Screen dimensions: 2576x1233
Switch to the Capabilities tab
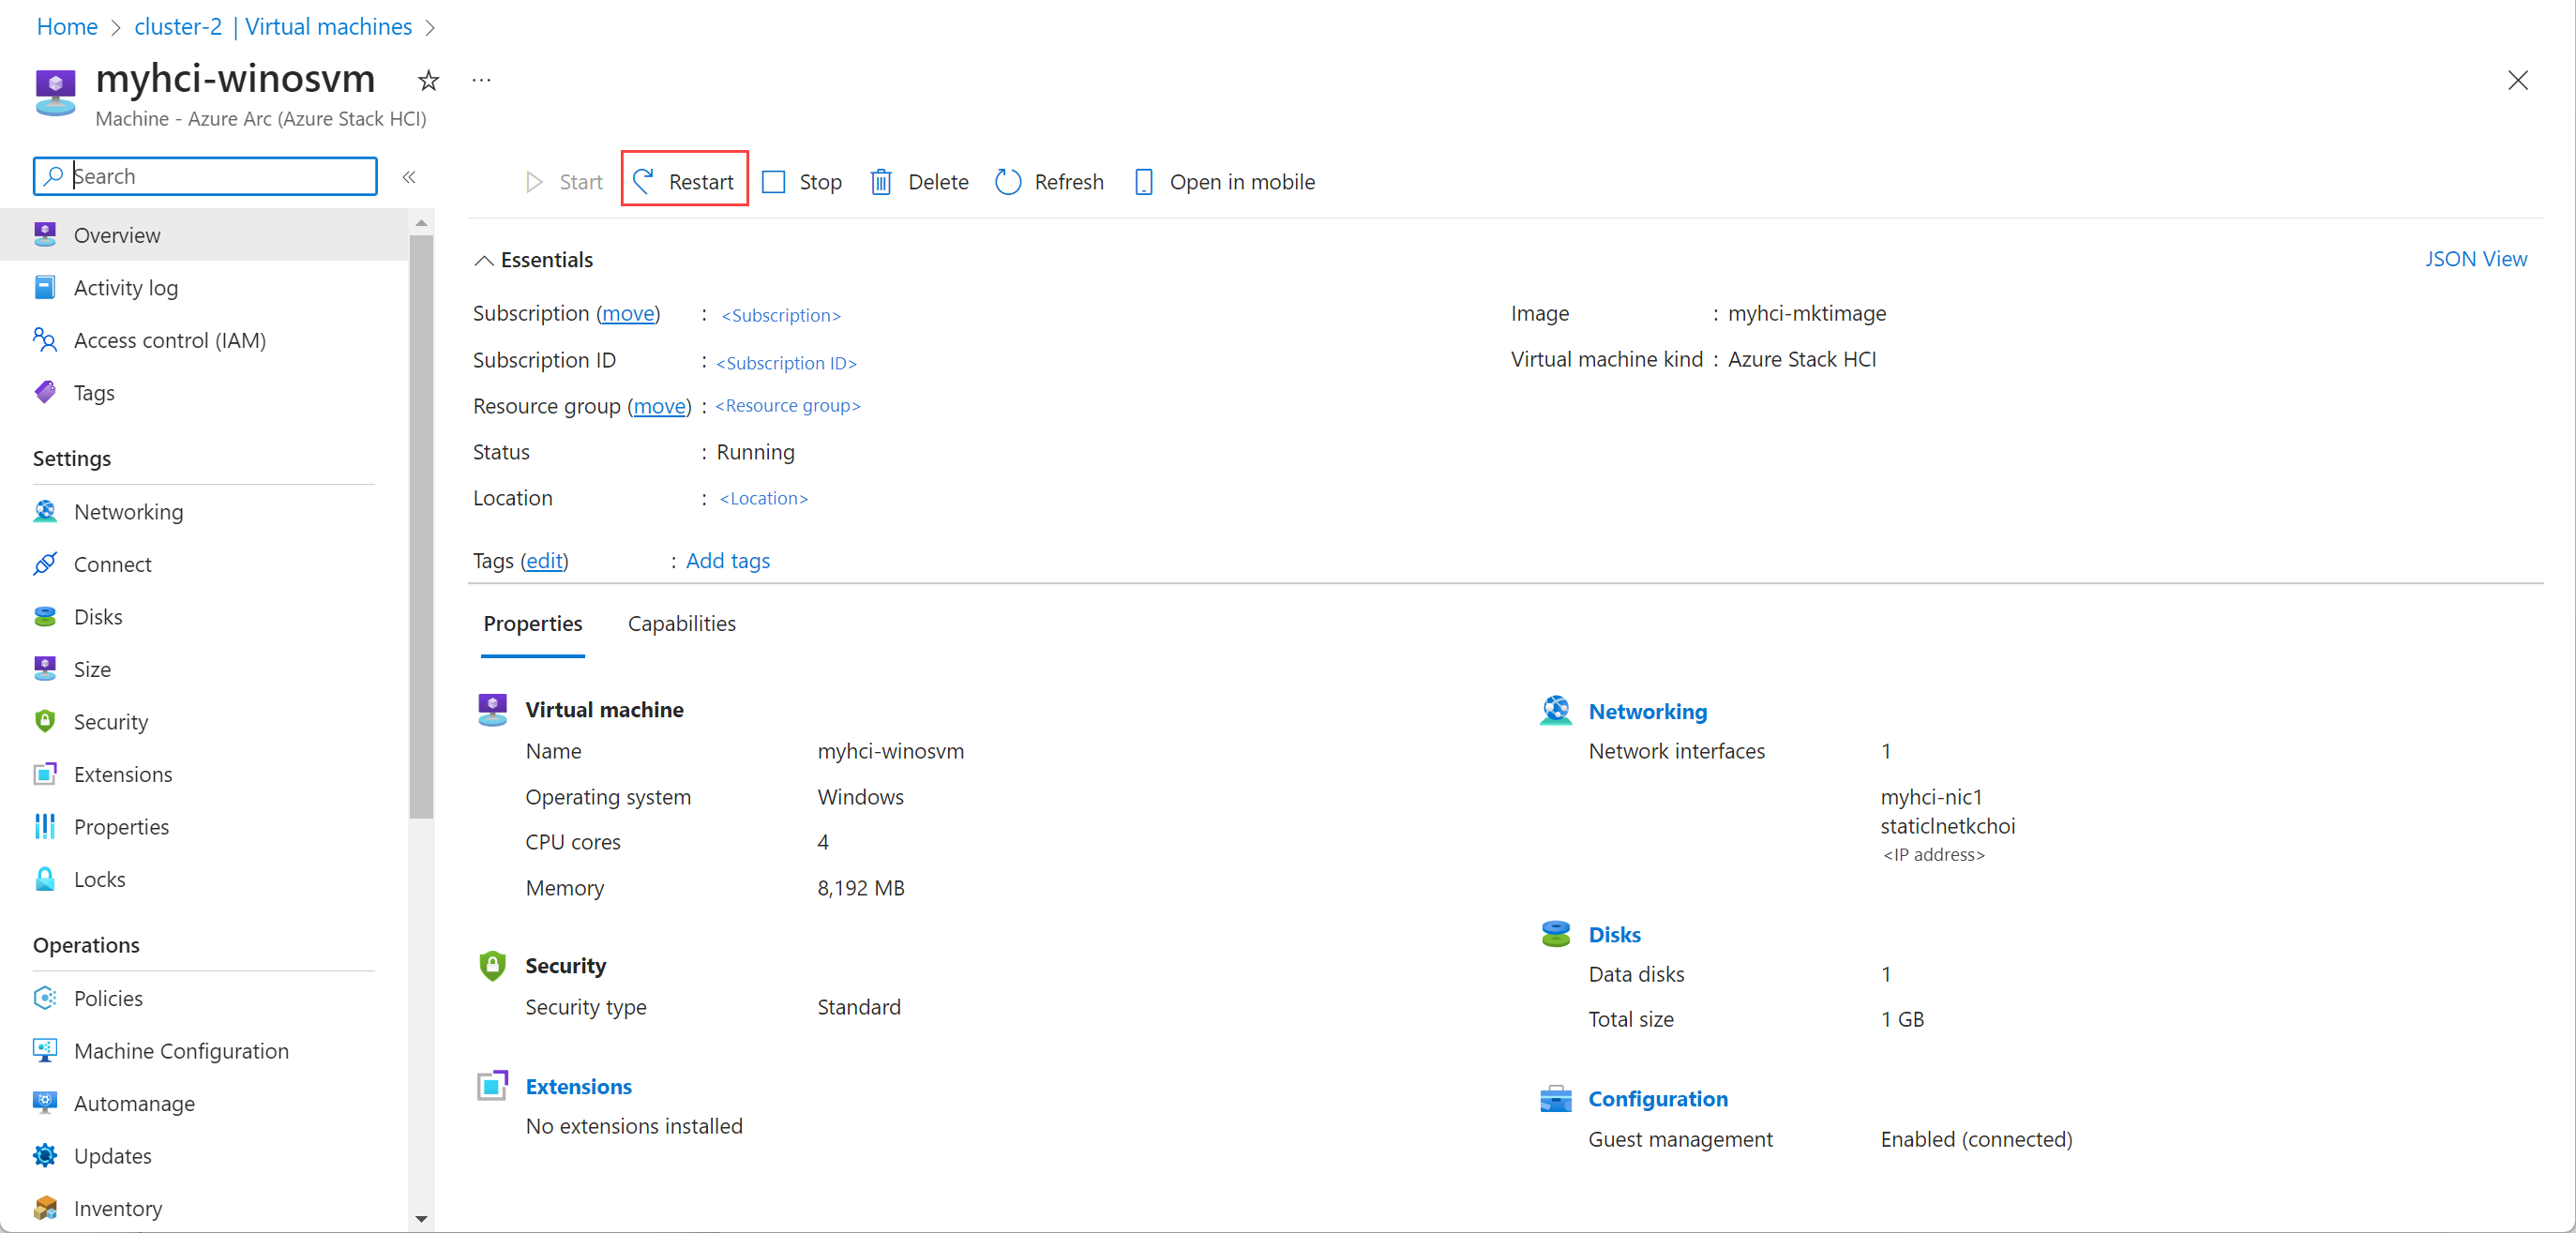pos(682,624)
